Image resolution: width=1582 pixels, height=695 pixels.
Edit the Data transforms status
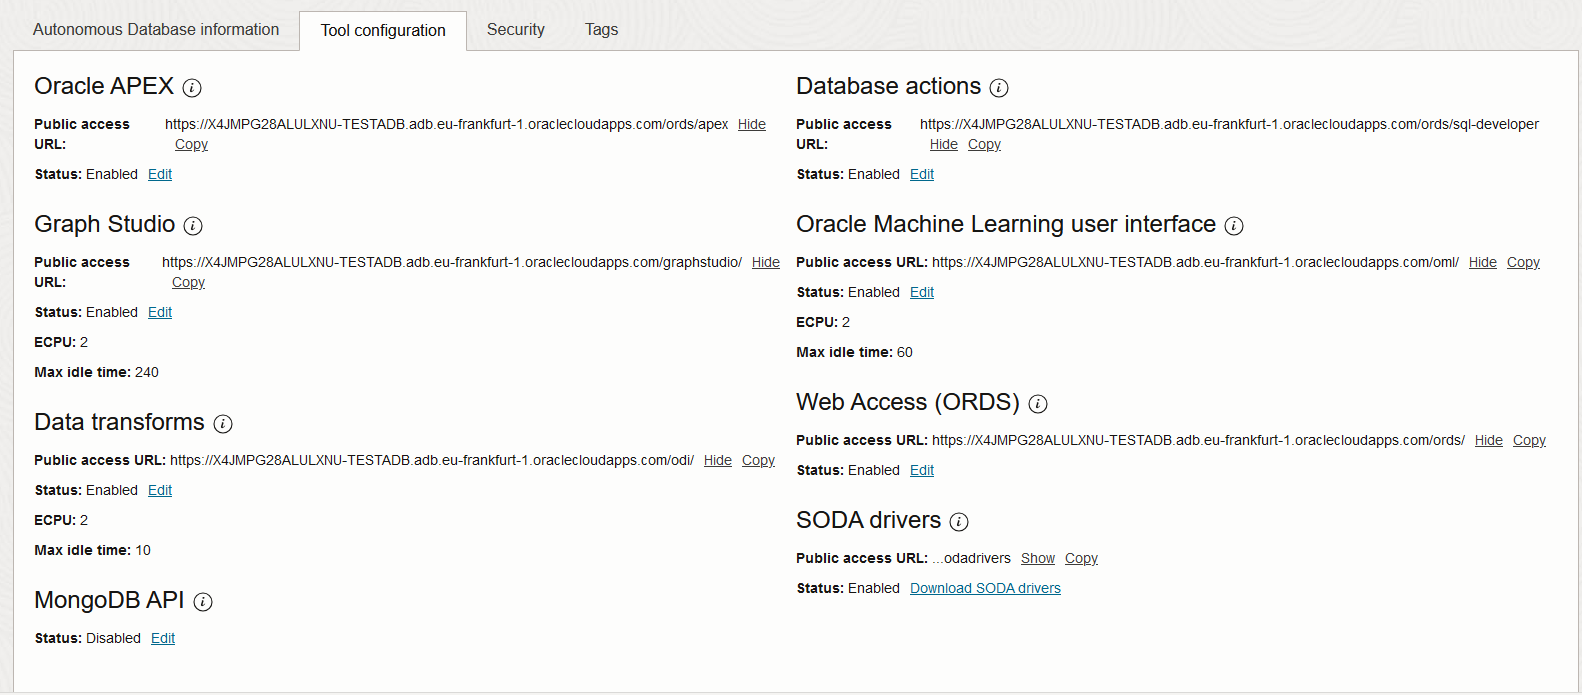tap(160, 490)
